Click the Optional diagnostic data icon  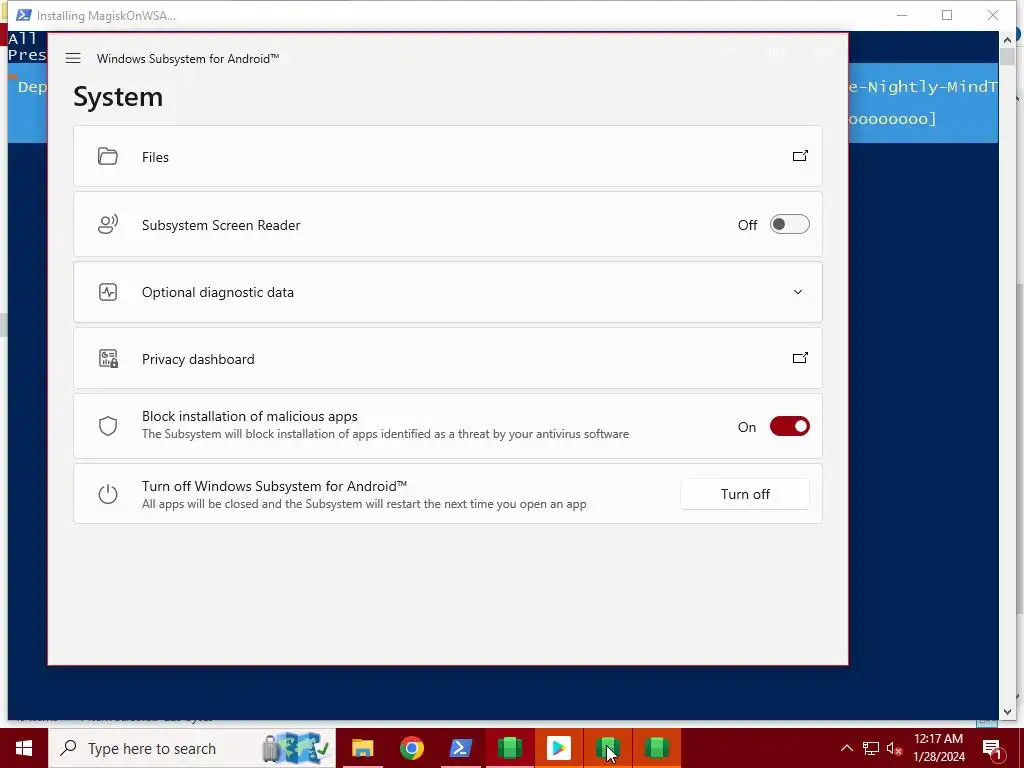pos(108,292)
